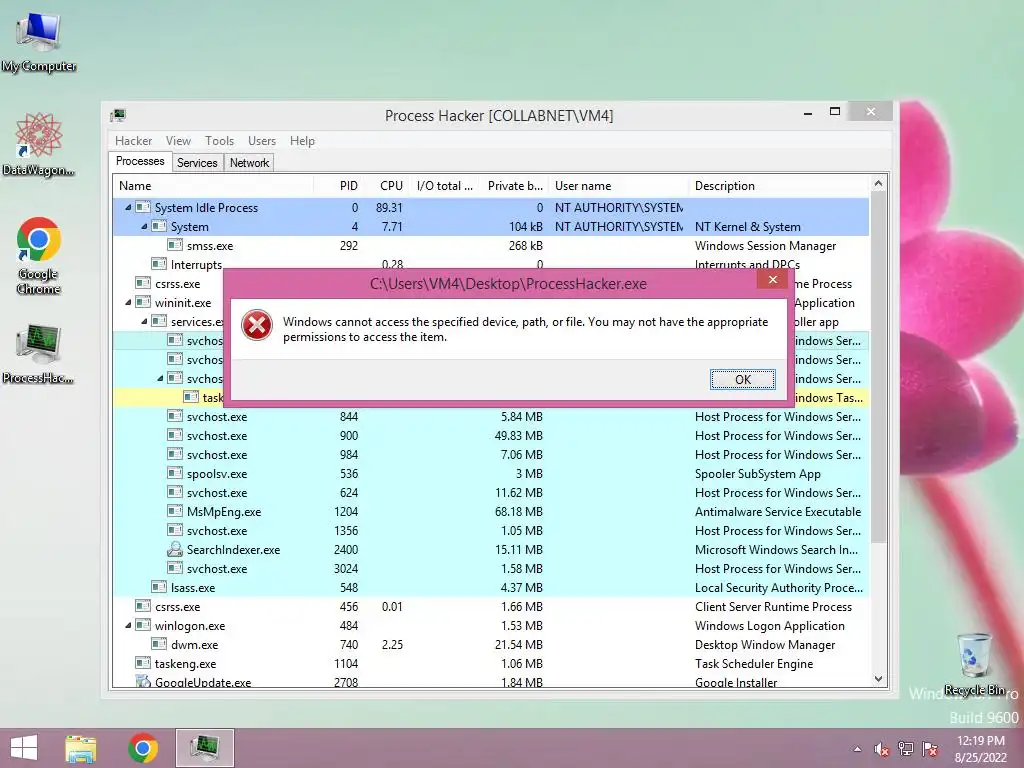
Task: Click the spoolsv.exe process icon
Action: [174, 473]
